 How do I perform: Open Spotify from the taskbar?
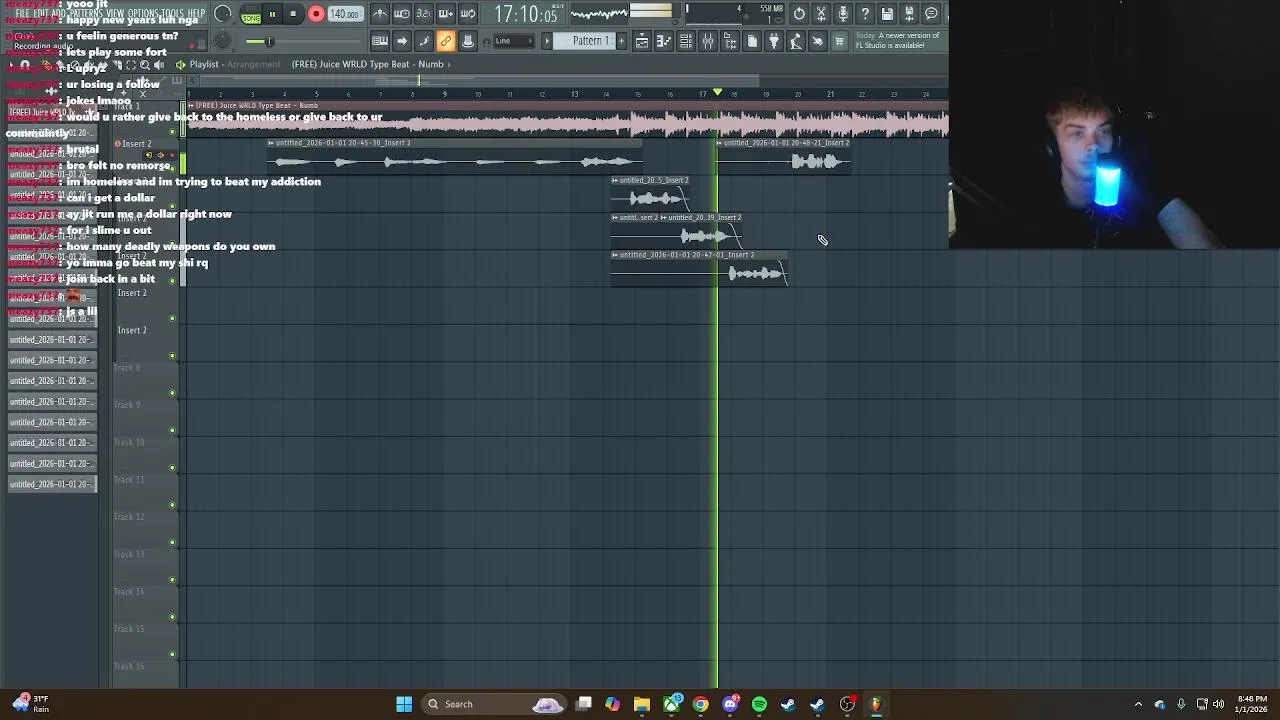coord(759,704)
